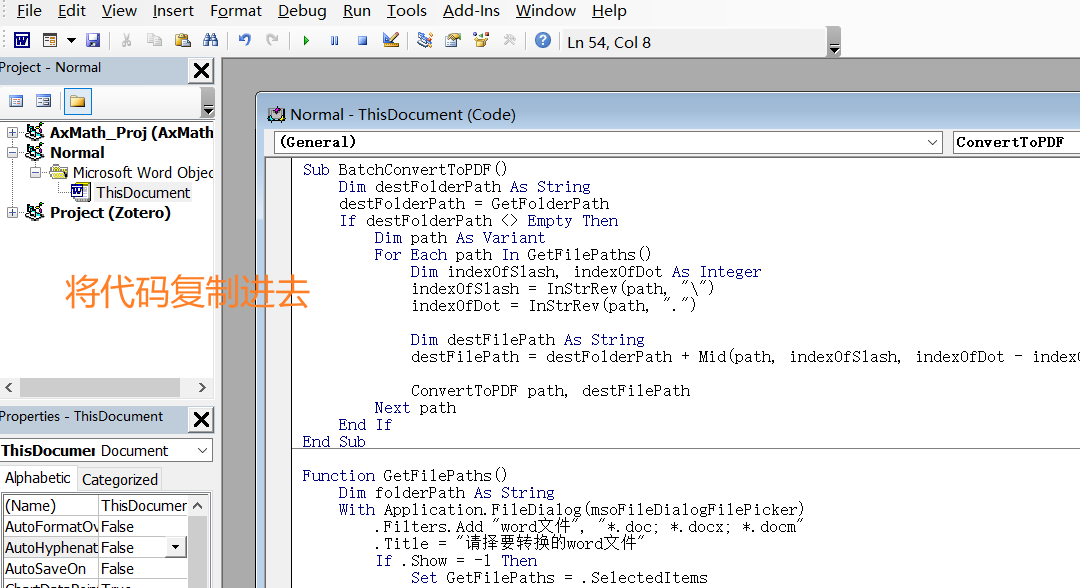Expand the AxMath_Proj tree node
This screenshot has height=588, width=1080.
(12, 132)
